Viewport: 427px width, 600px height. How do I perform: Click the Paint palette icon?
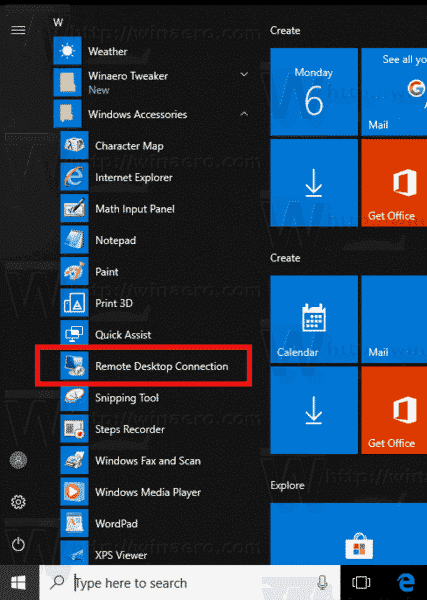tap(74, 271)
